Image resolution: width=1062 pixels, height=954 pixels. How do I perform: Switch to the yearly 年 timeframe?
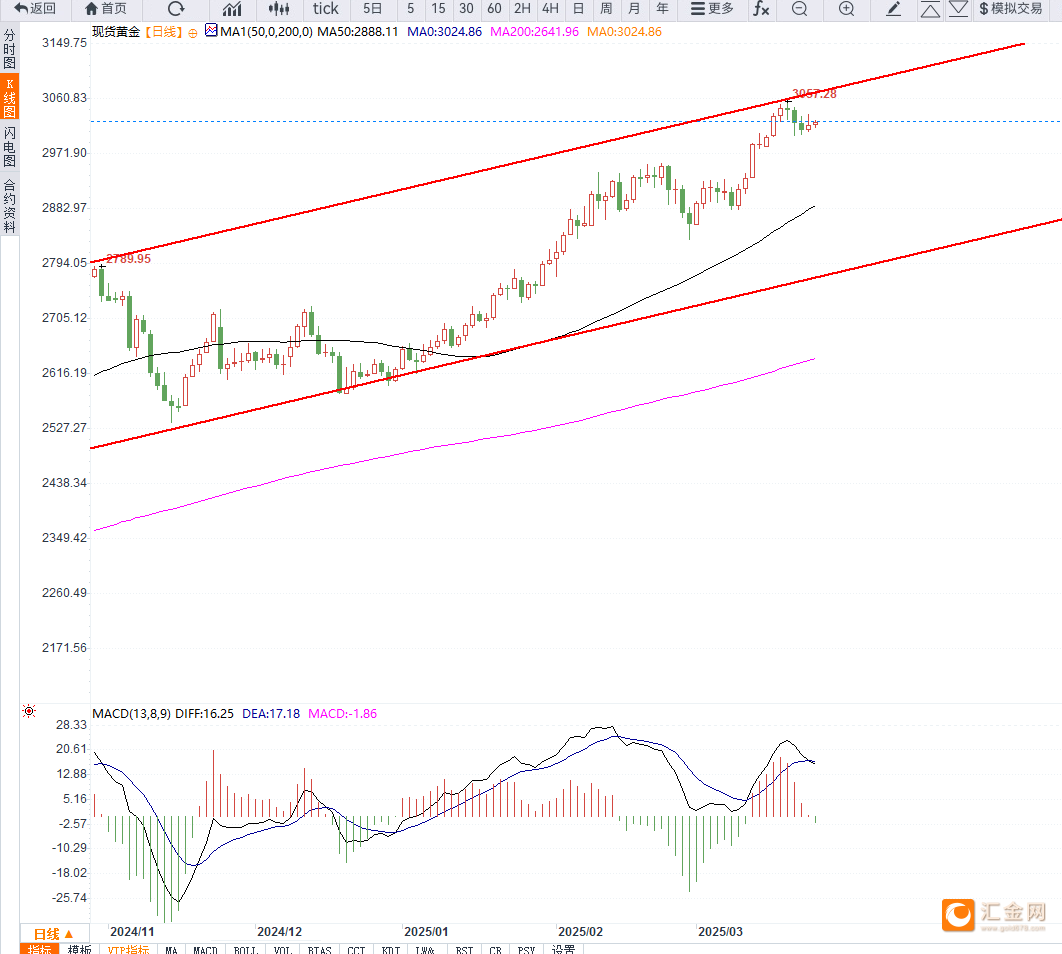click(662, 9)
